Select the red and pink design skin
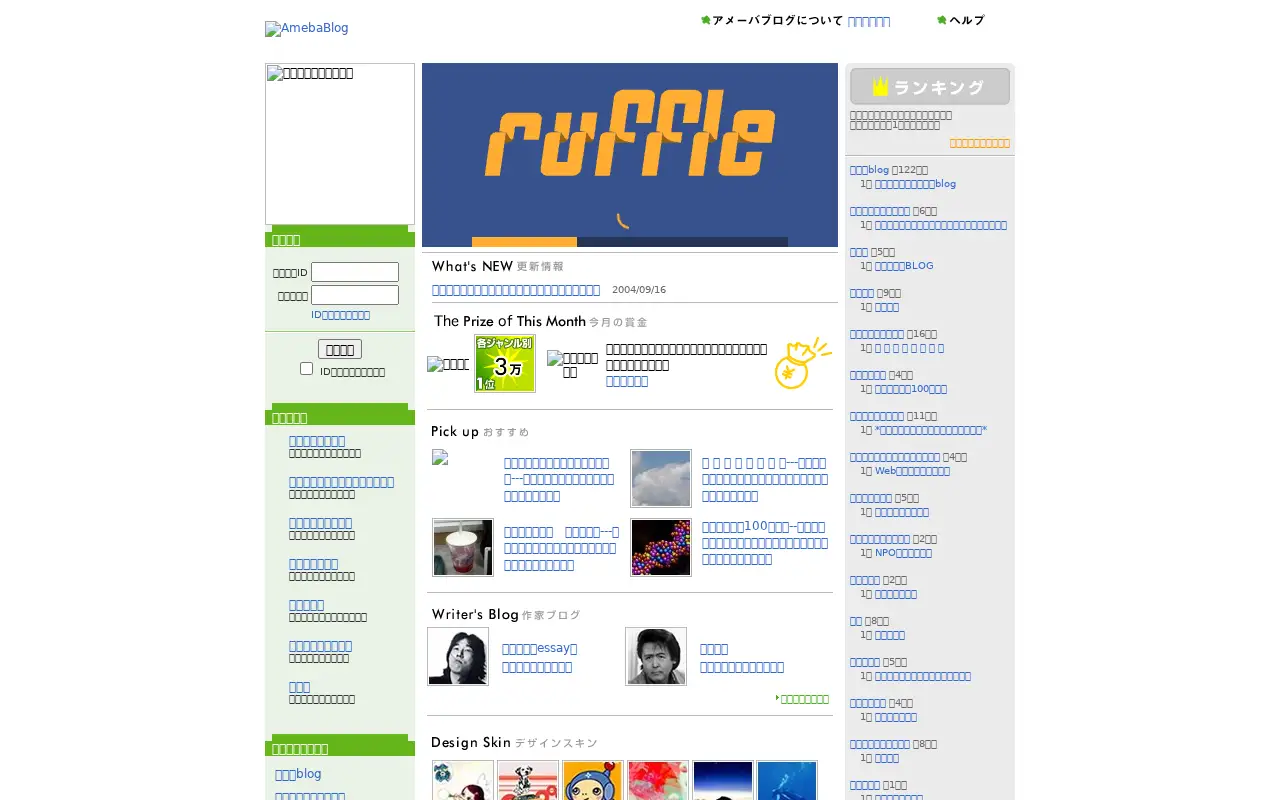Screen dimensions: 1280x800 [x=658, y=781]
